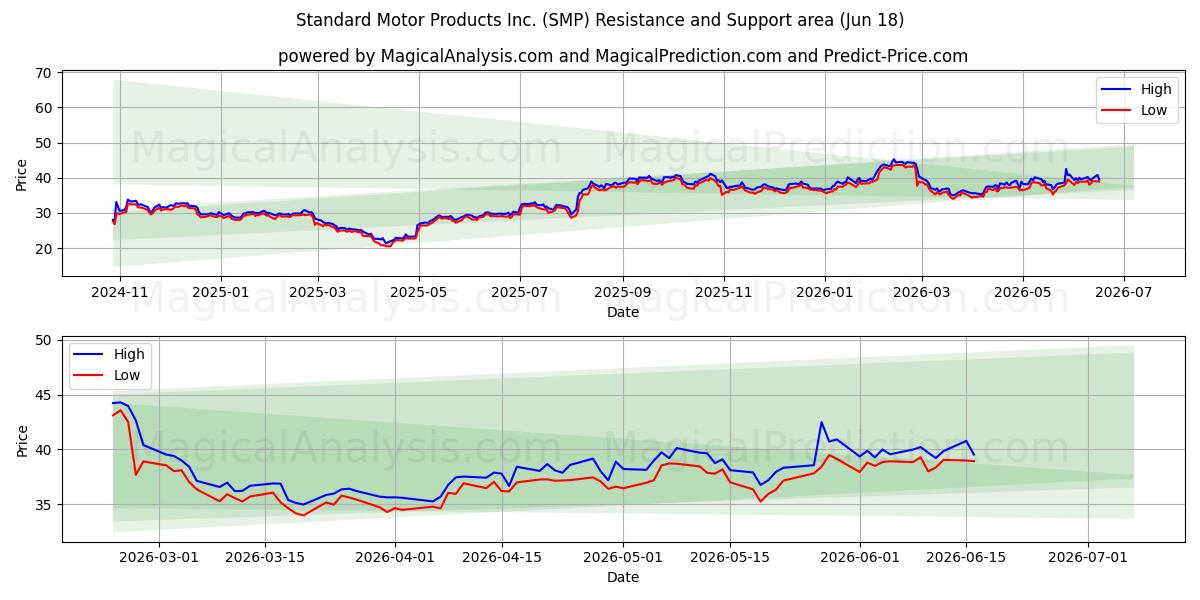This screenshot has width=1200, height=600.
Task: Click the '2025-05' date tick label
Action: [418, 292]
